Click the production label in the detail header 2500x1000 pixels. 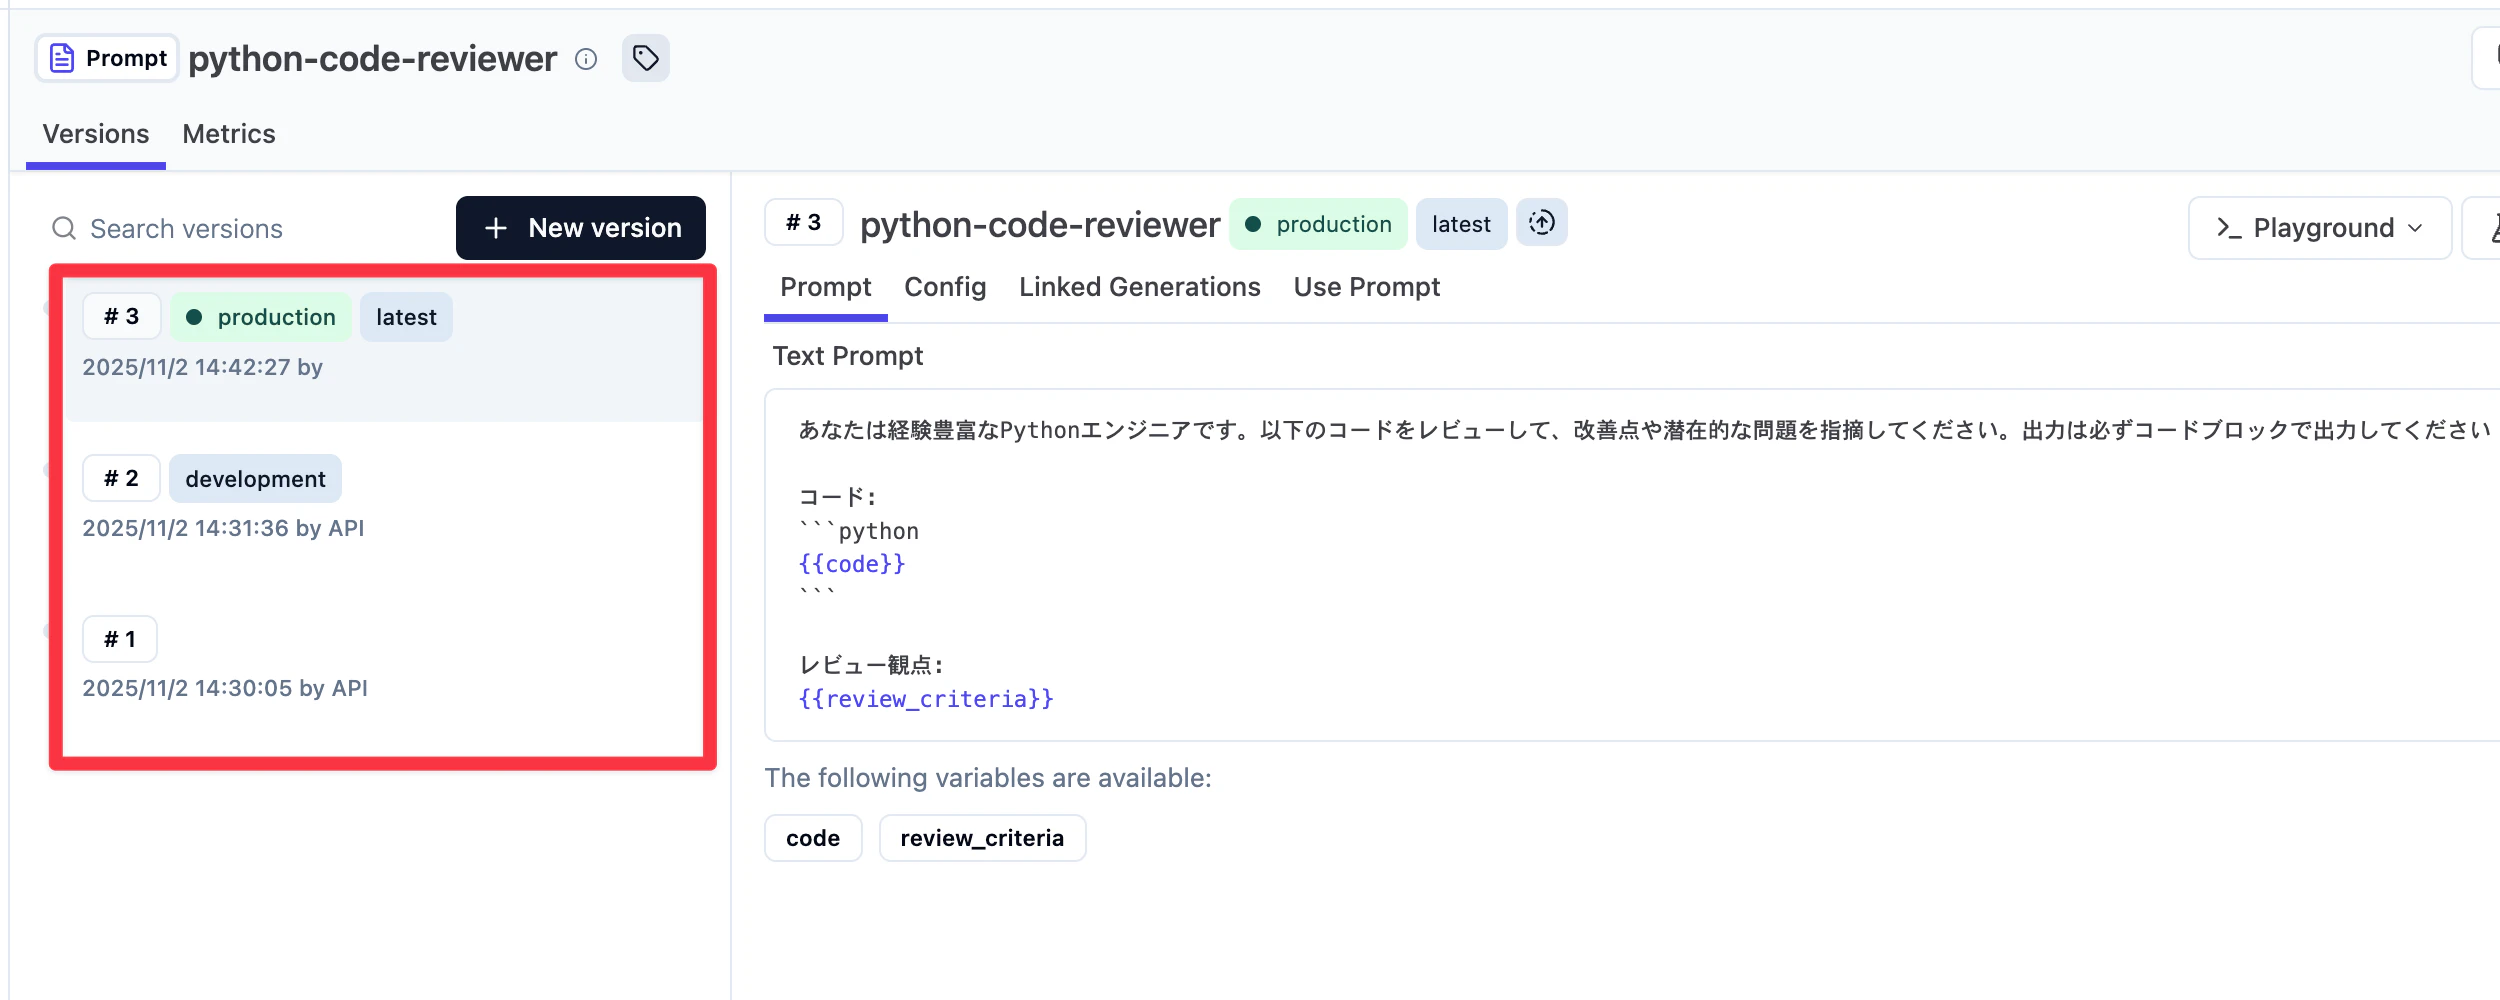[1318, 224]
